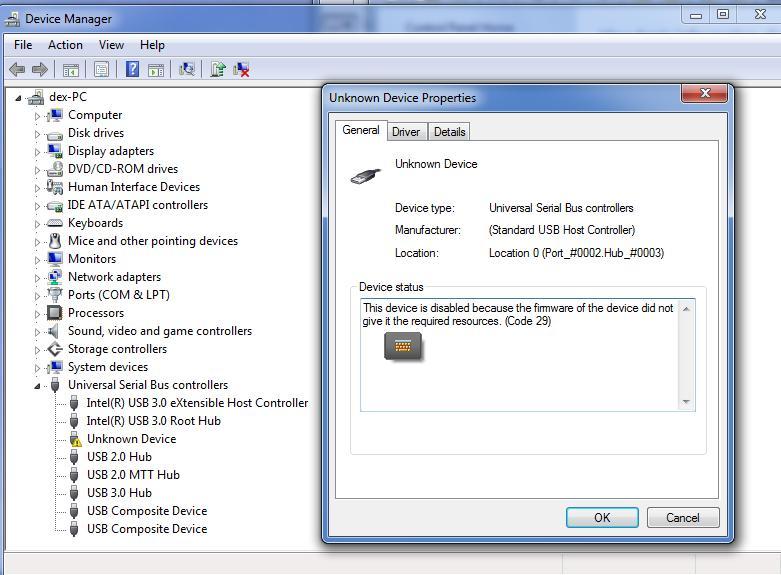Select Intel(R) USB 3.0 eXtensible Host Controller
The width and height of the screenshot is (781, 575).
click(197, 403)
